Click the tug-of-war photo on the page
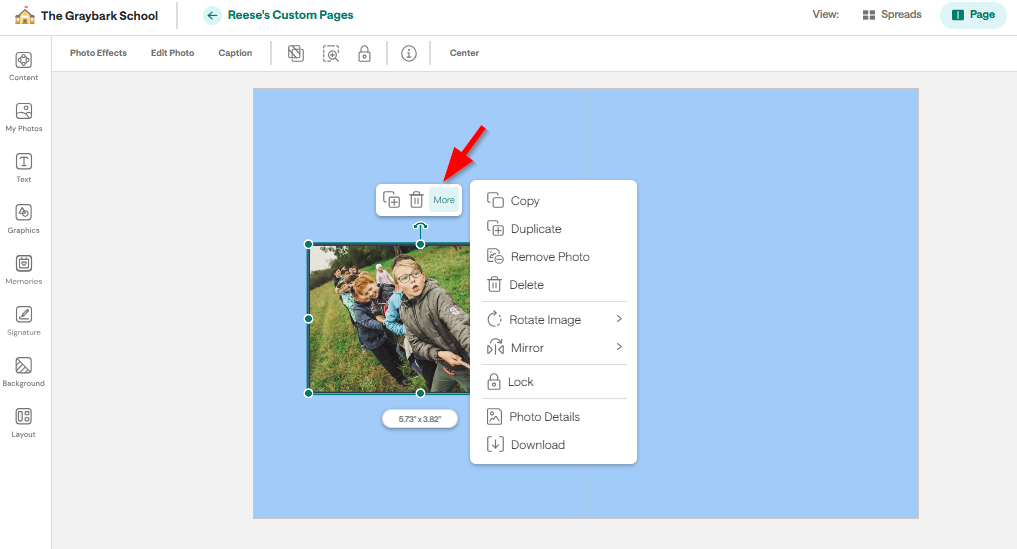 389,319
